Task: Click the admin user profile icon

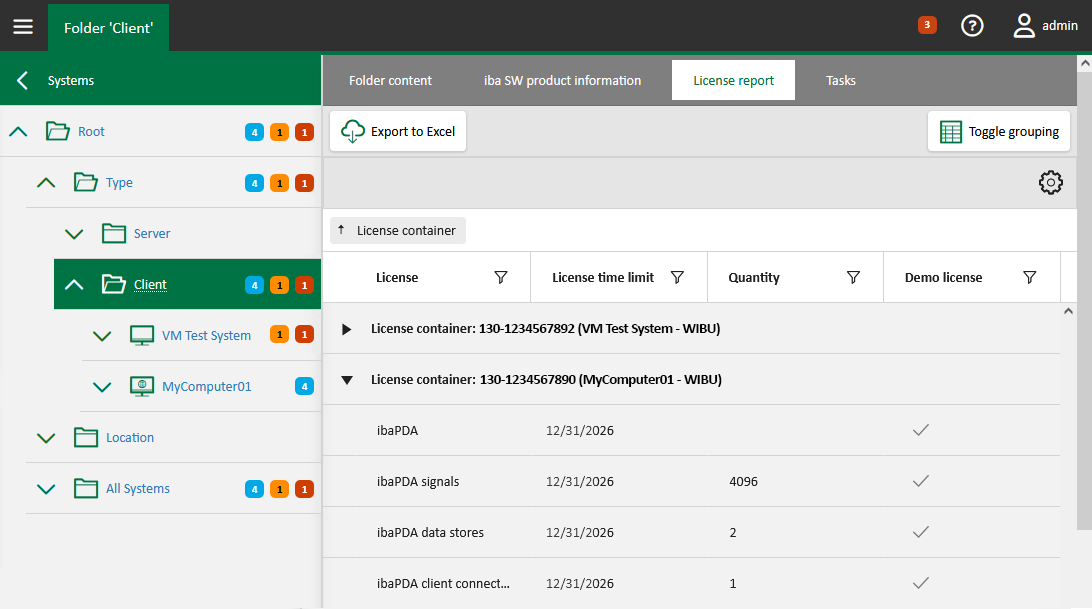Action: point(1024,26)
